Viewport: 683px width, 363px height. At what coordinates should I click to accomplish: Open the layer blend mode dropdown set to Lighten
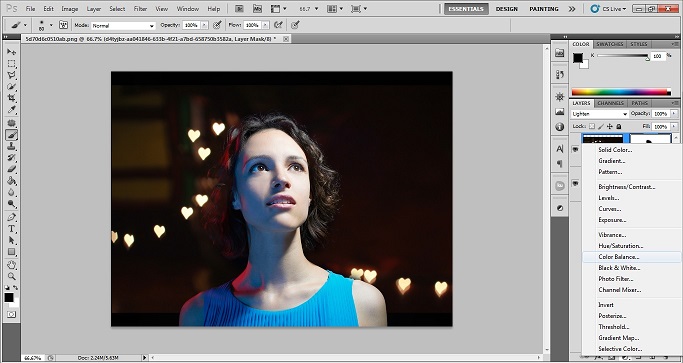tap(600, 114)
